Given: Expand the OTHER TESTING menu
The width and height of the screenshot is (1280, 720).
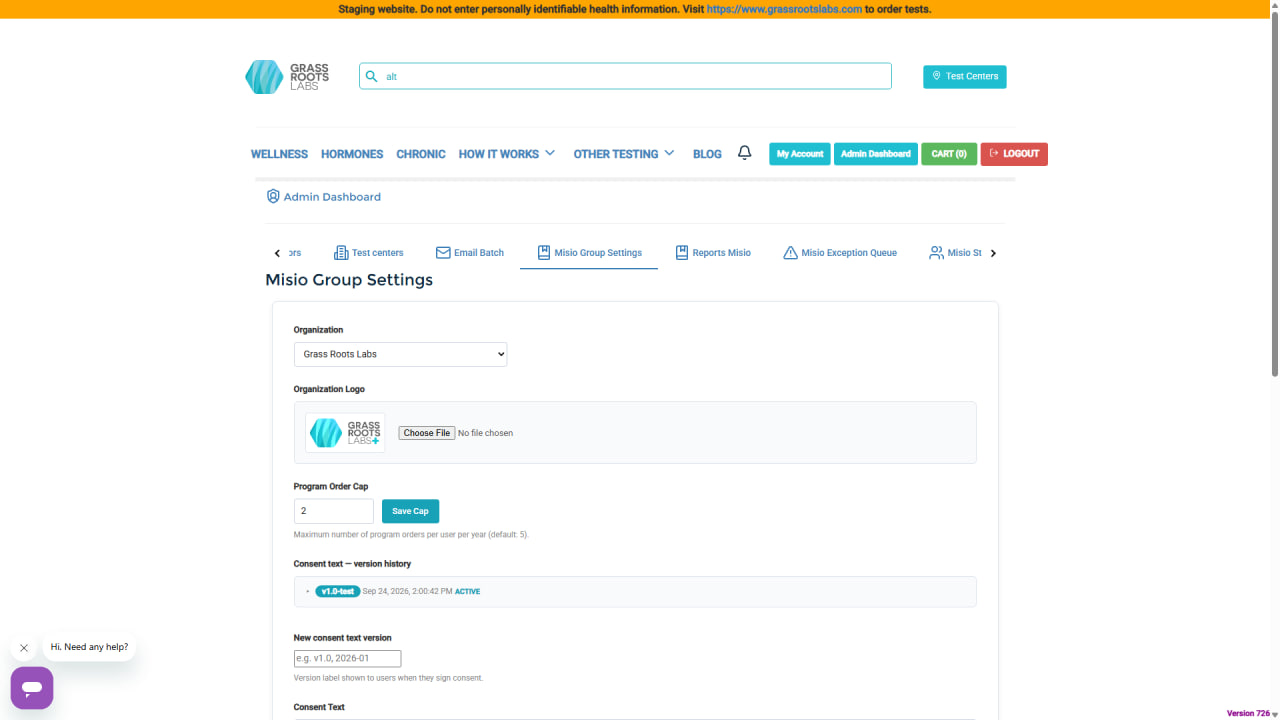Looking at the screenshot, I should tap(624, 154).
